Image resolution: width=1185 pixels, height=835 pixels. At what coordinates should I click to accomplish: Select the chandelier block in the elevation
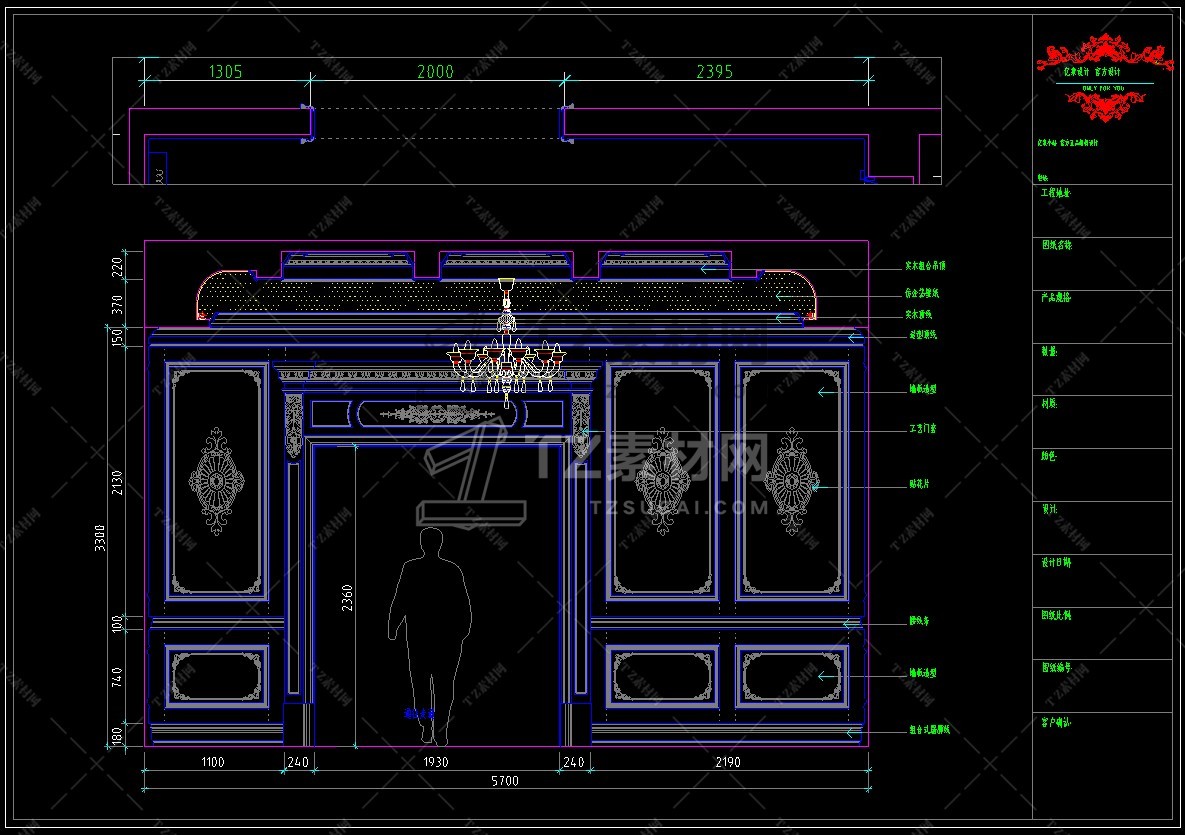point(506,344)
